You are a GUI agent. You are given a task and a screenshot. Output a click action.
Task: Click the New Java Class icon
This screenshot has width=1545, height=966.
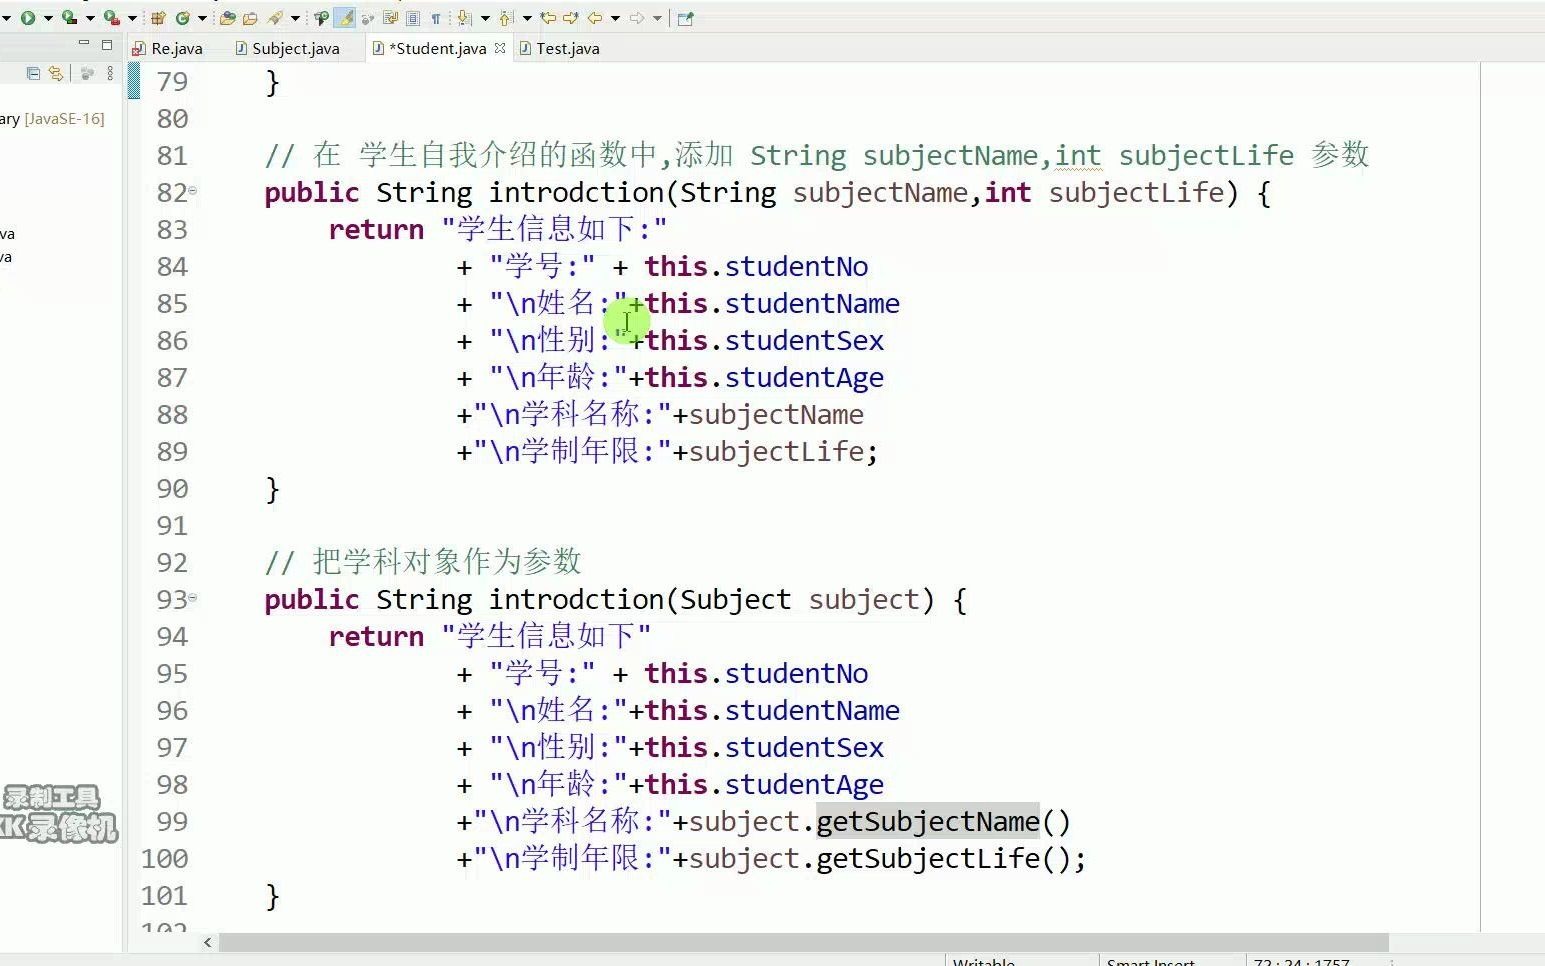183,18
